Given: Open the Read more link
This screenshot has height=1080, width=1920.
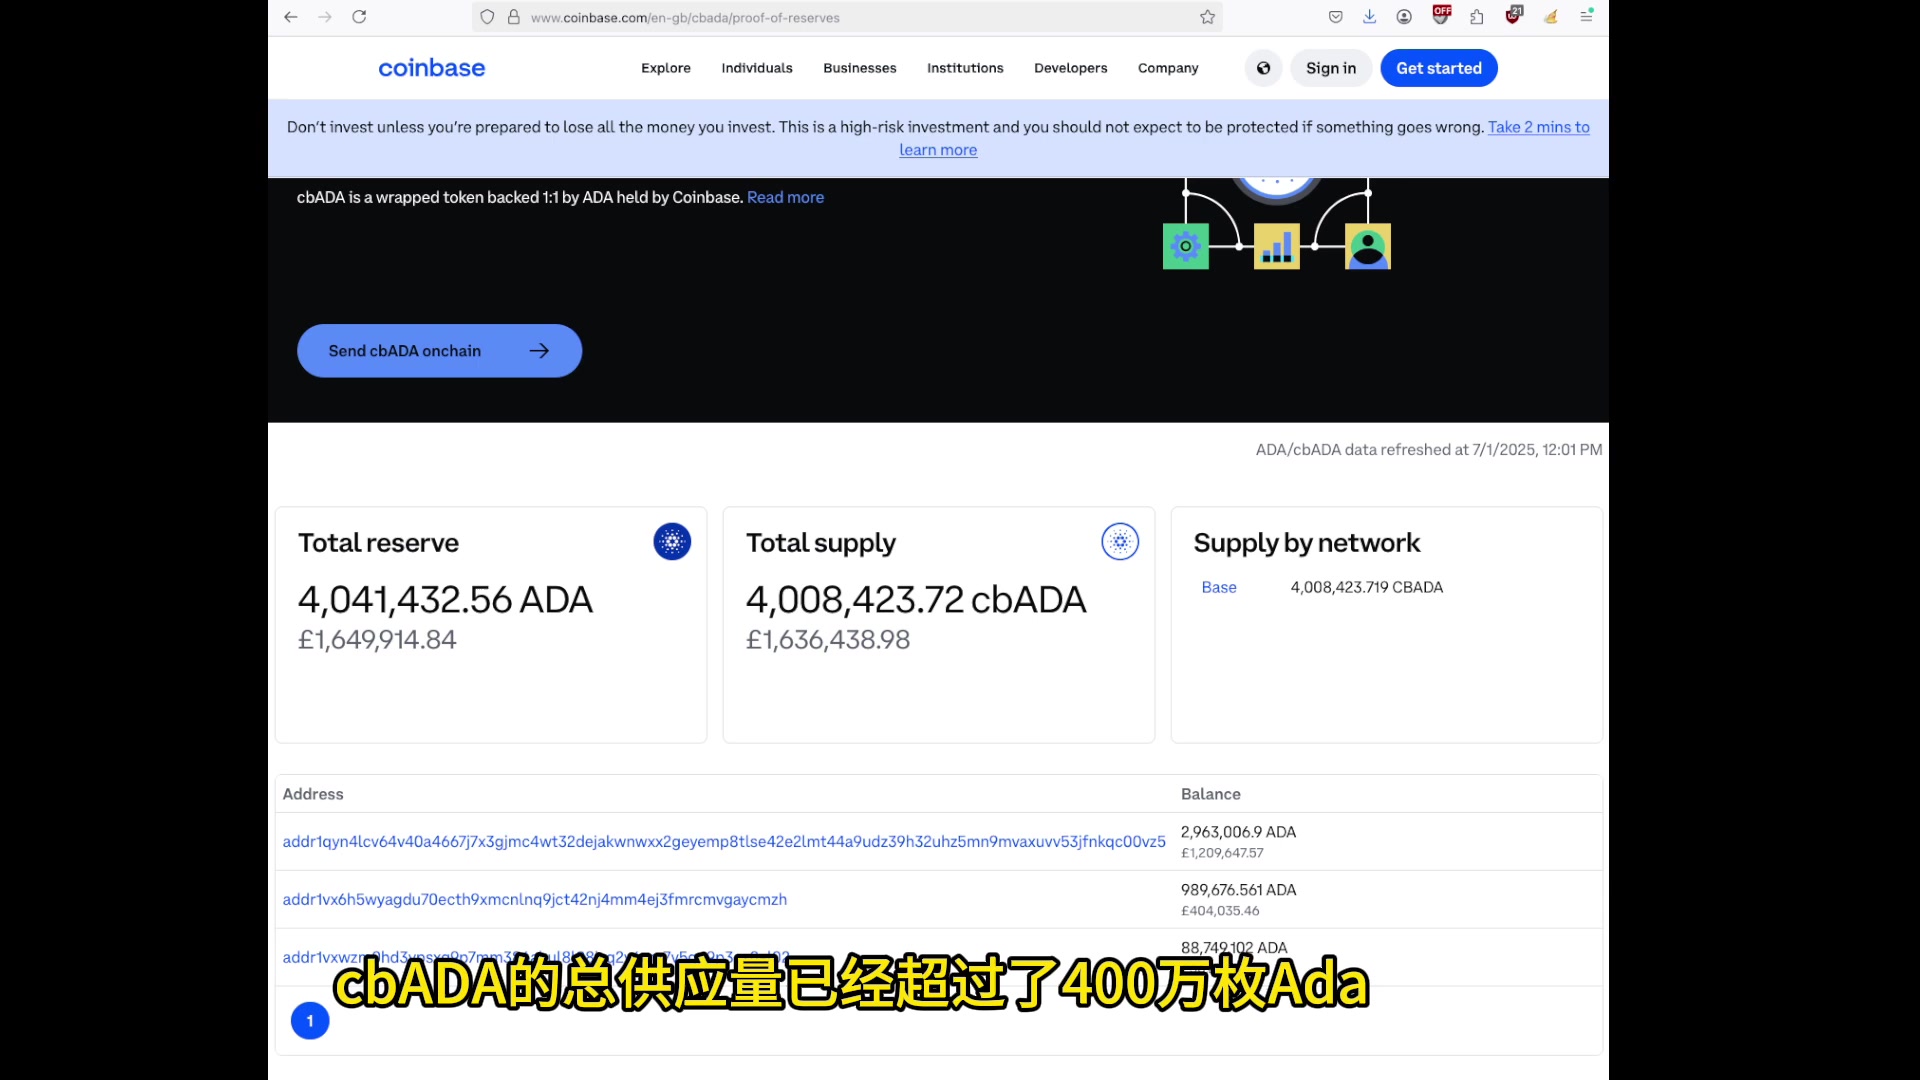Looking at the screenshot, I should [x=785, y=197].
